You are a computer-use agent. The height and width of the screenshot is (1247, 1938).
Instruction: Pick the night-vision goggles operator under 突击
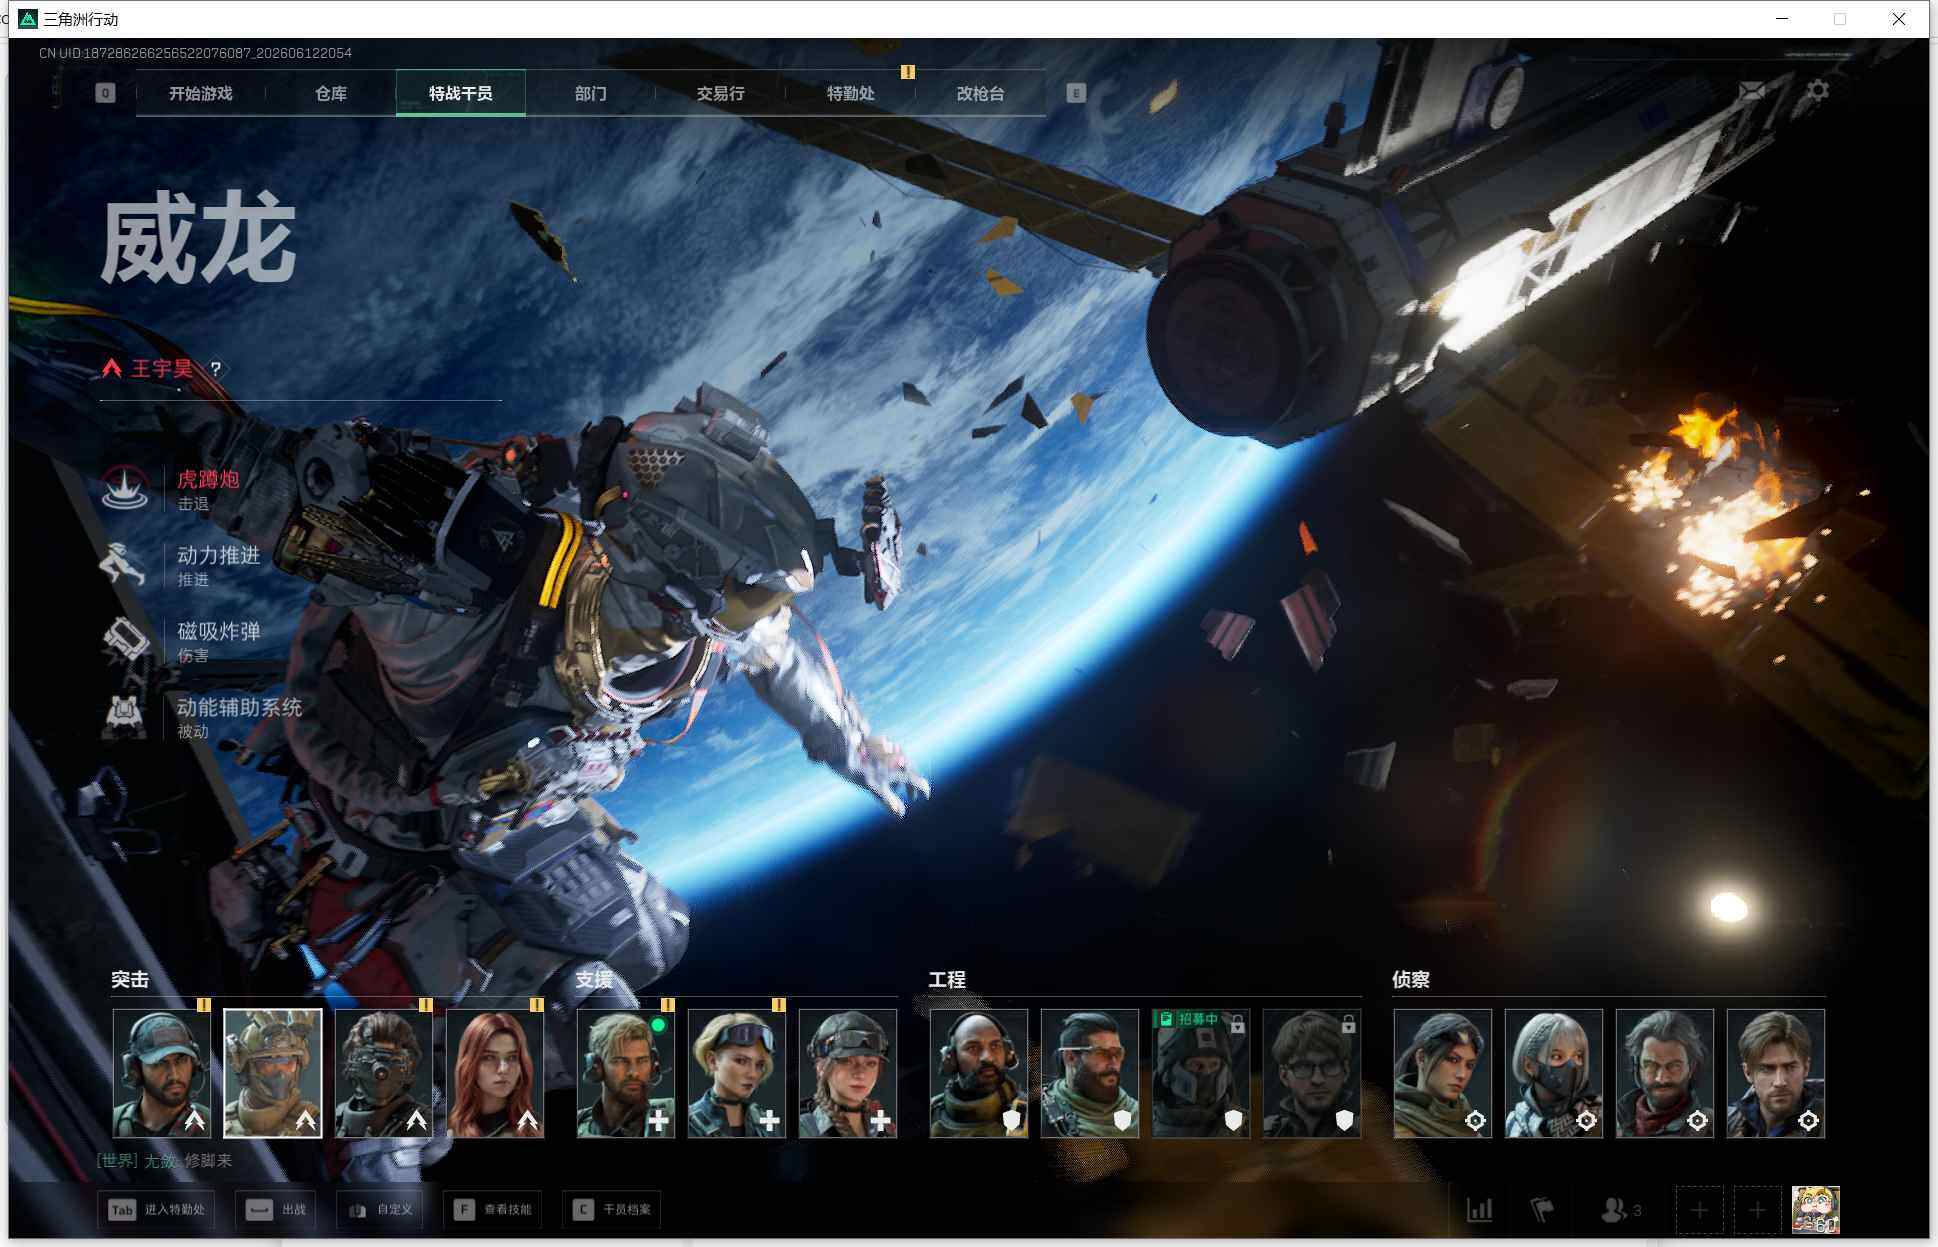coord(383,1073)
